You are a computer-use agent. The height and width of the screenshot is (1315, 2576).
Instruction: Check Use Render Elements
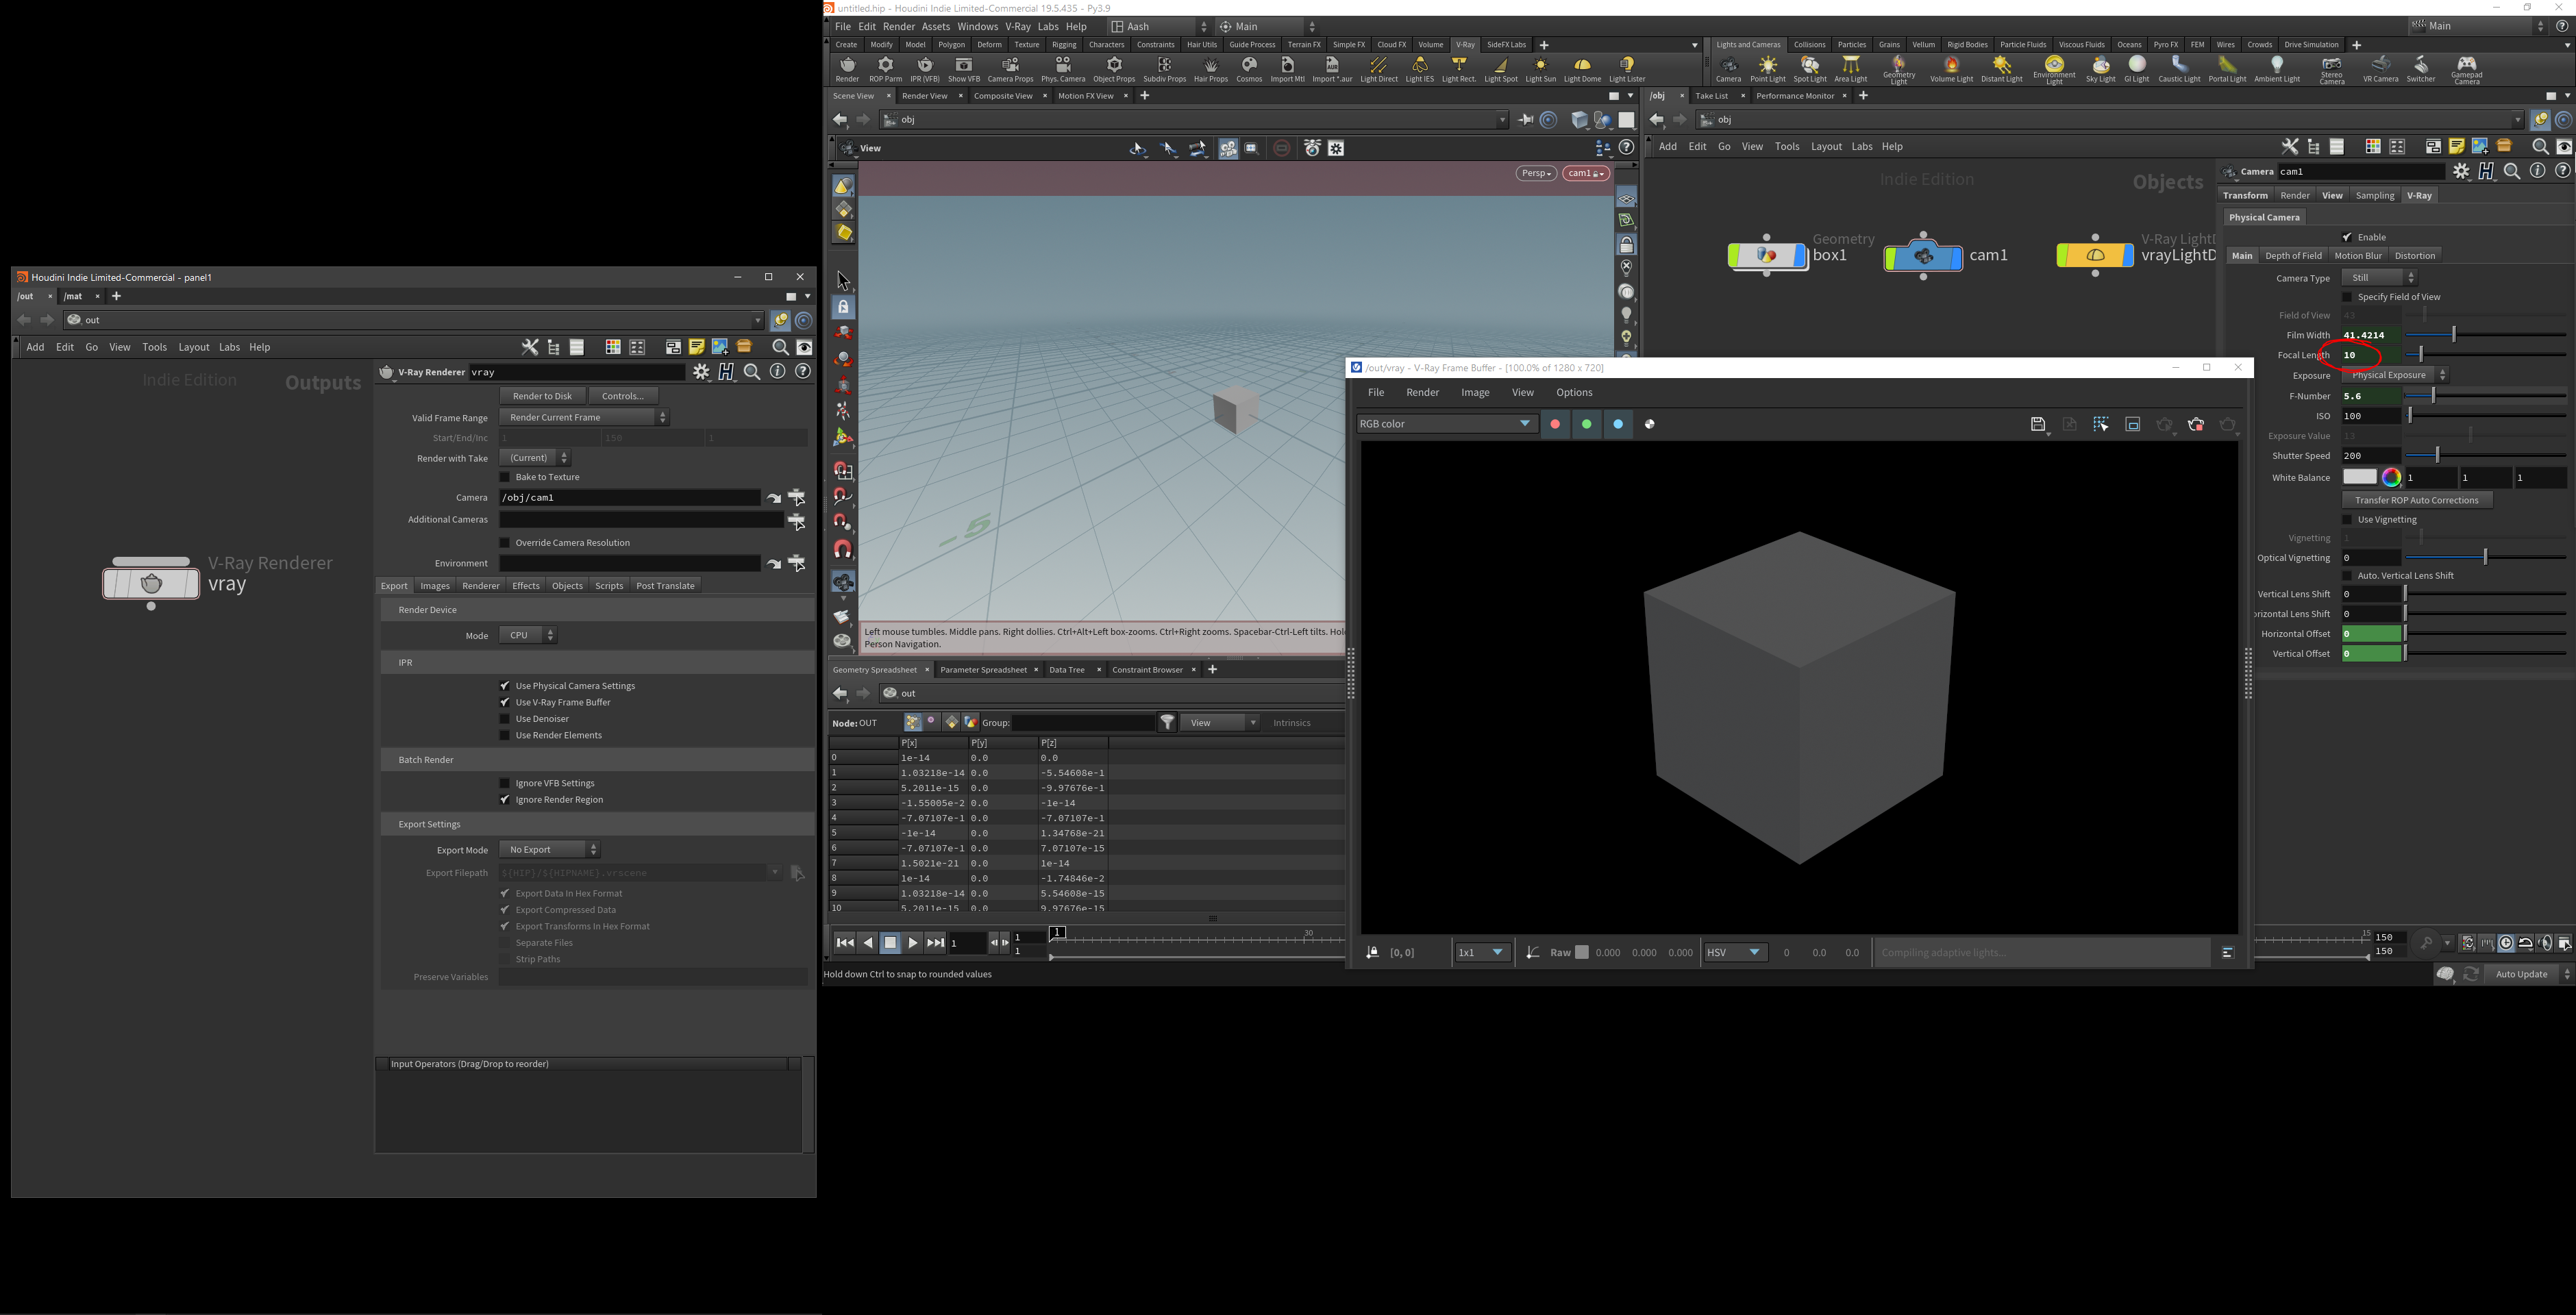click(505, 736)
